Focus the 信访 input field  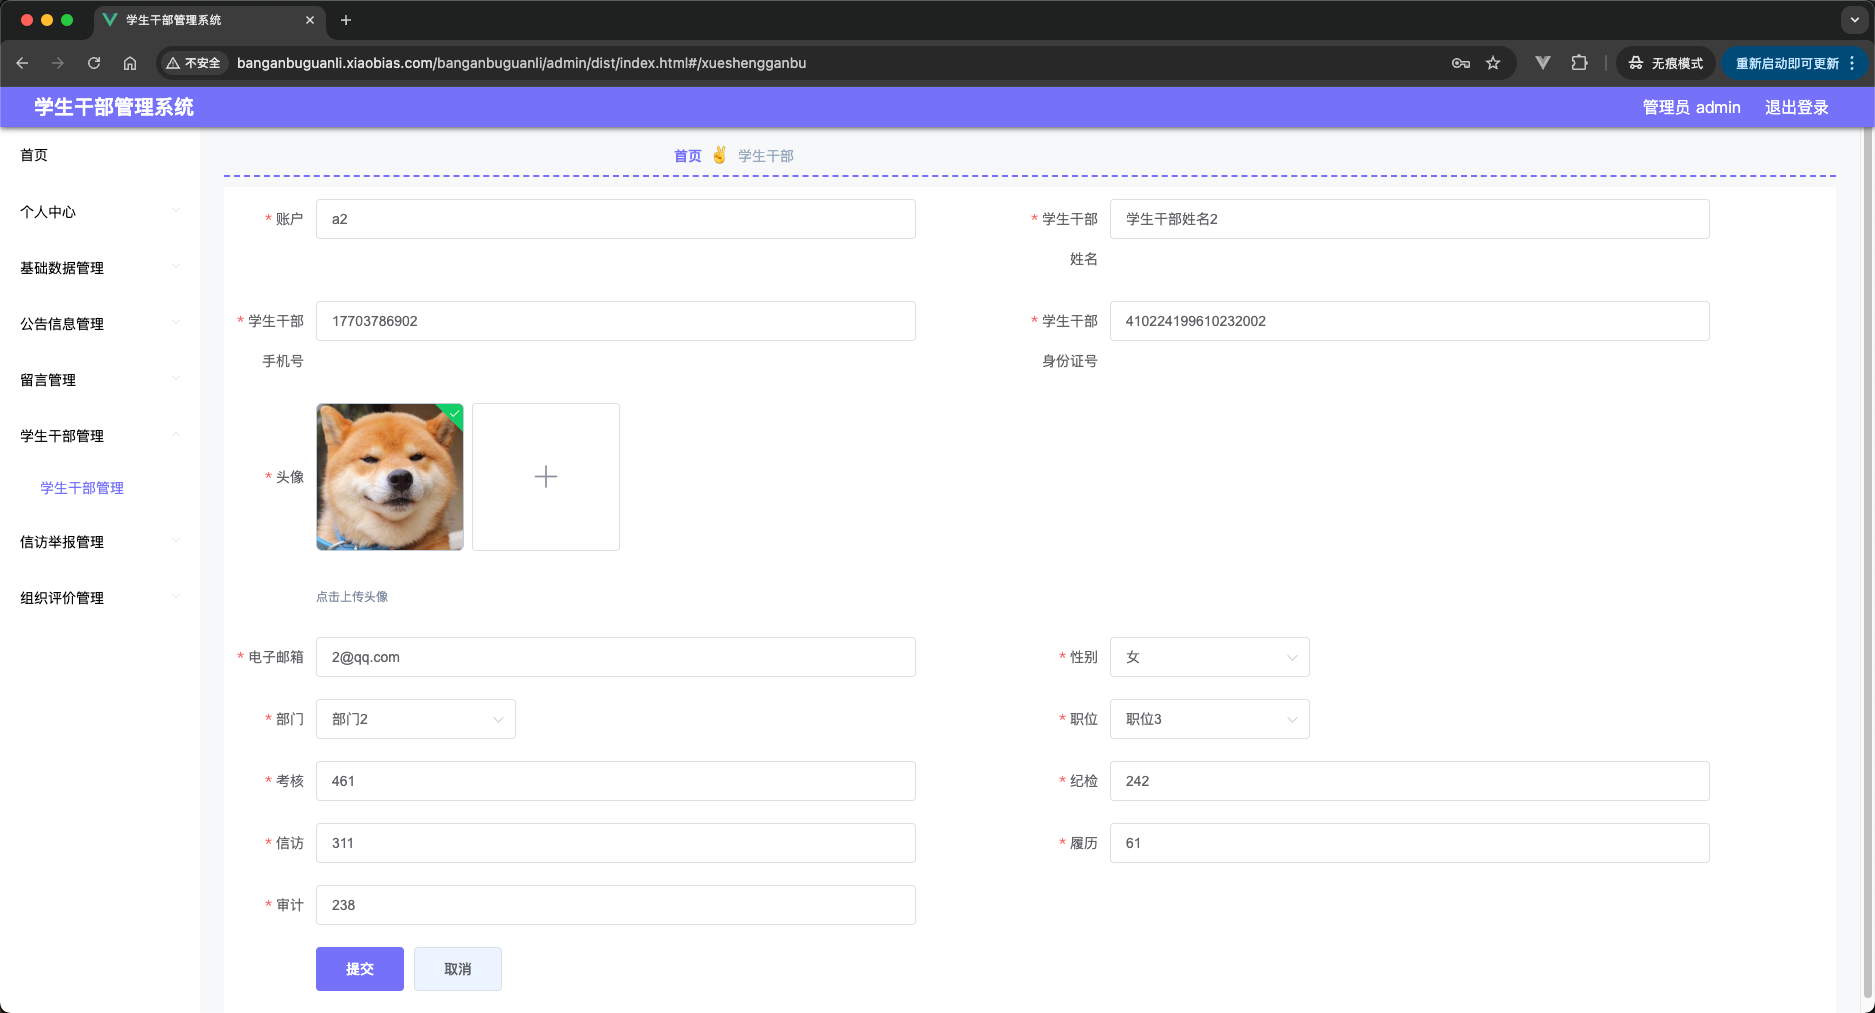click(616, 843)
